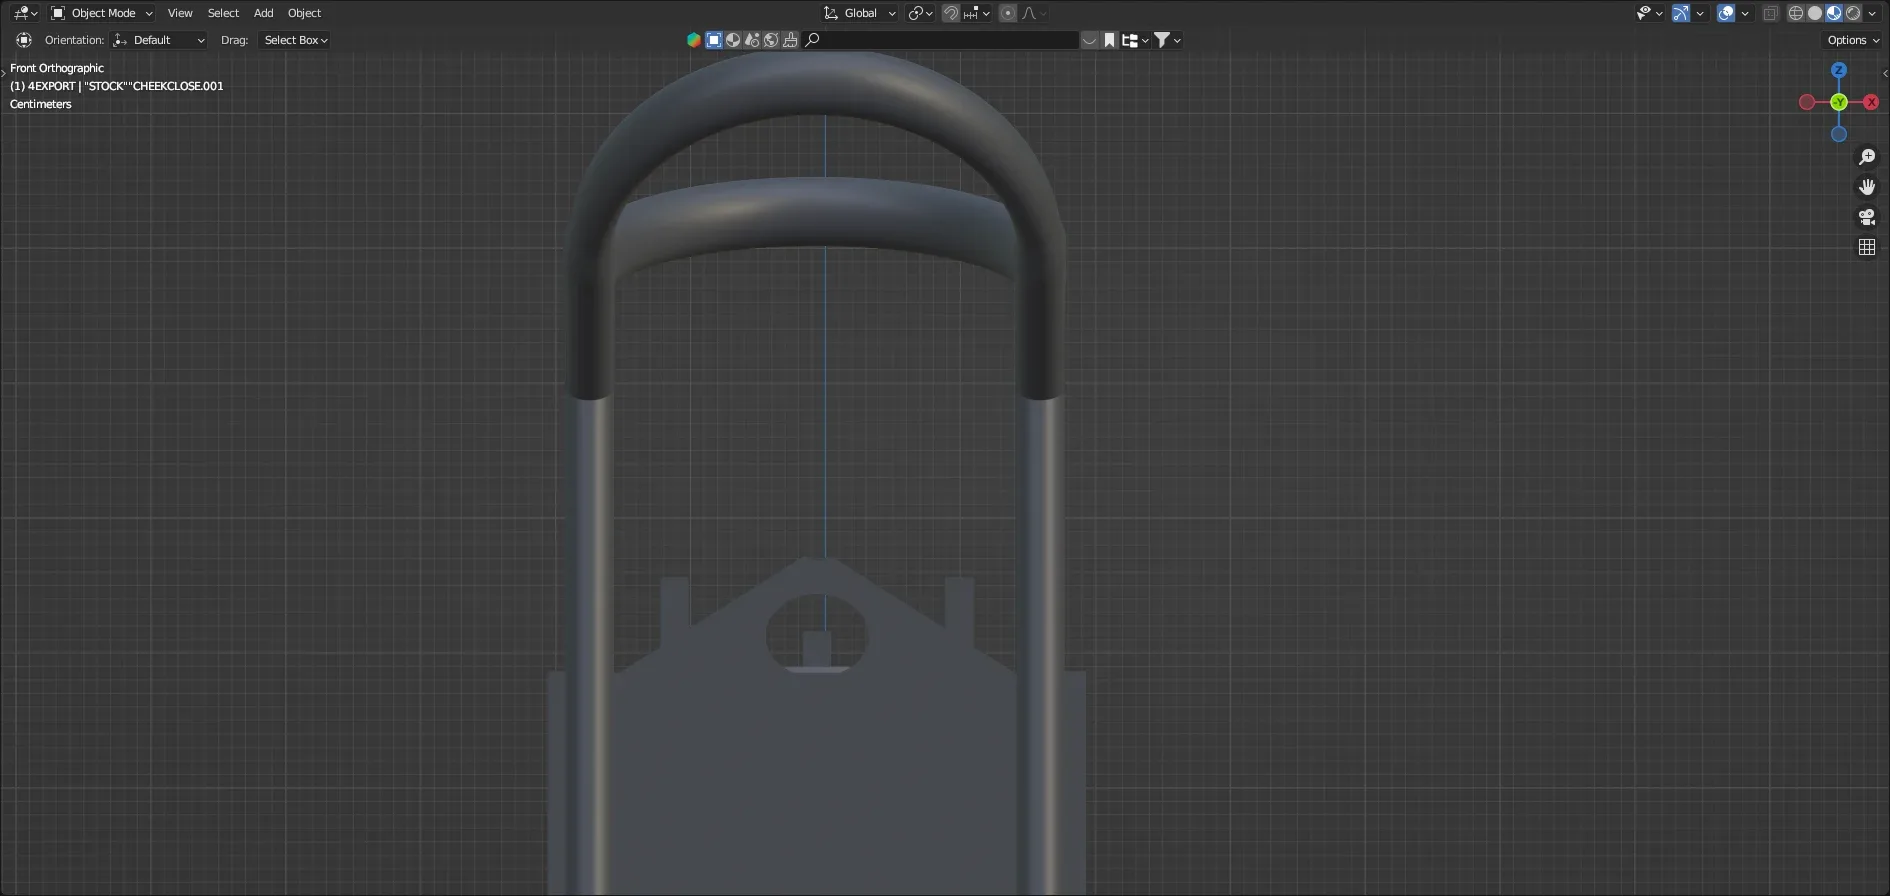Open the Drag Select Box dropdown
The image size is (1890, 896).
point(295,40)
